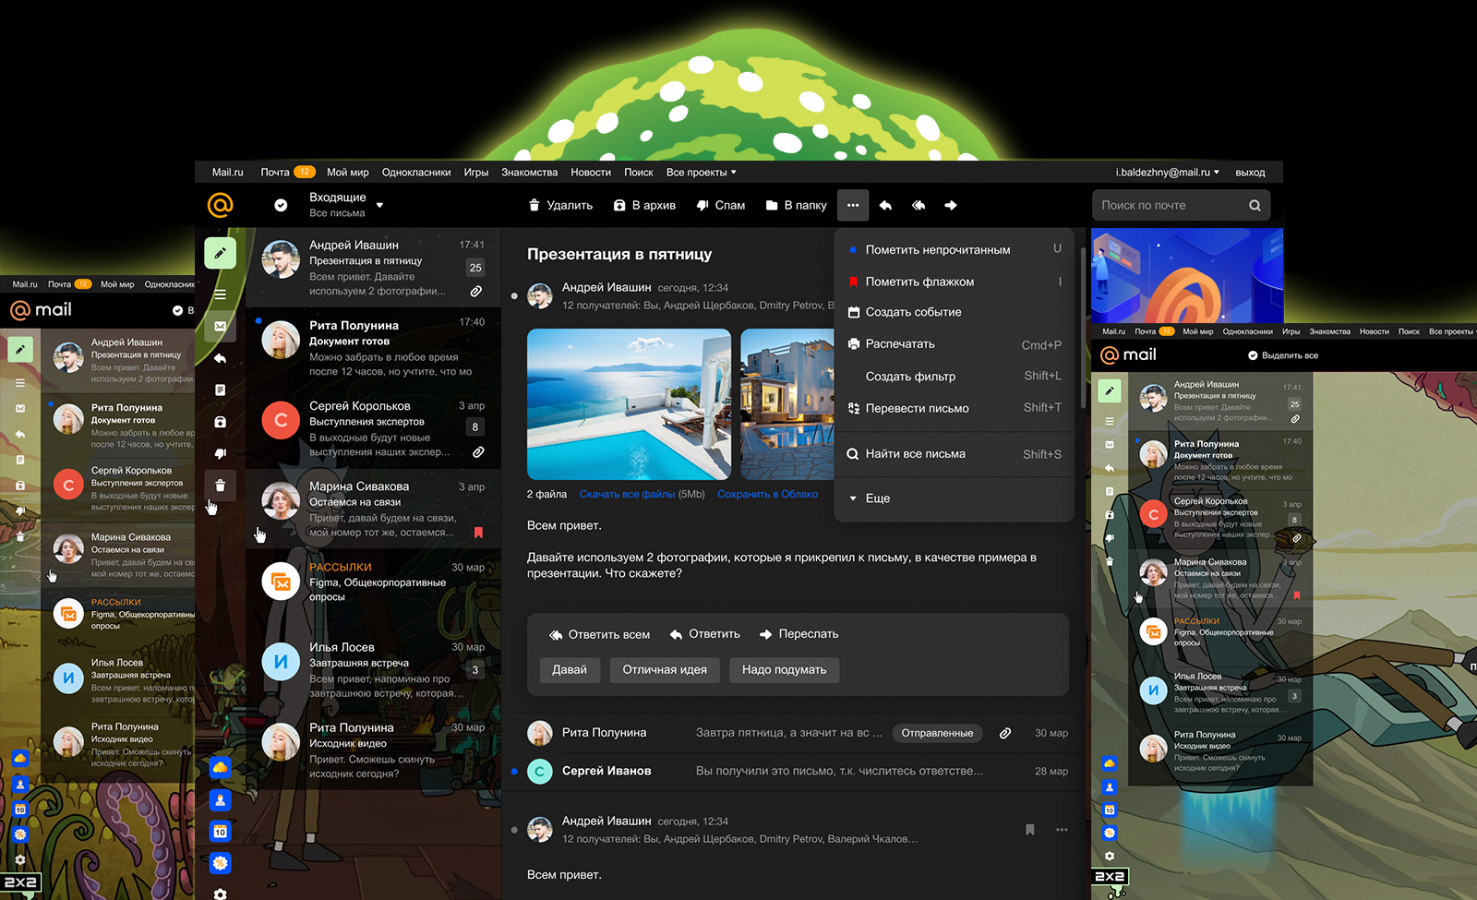Click the compose pencil icon in right window

coord(1110,391)
